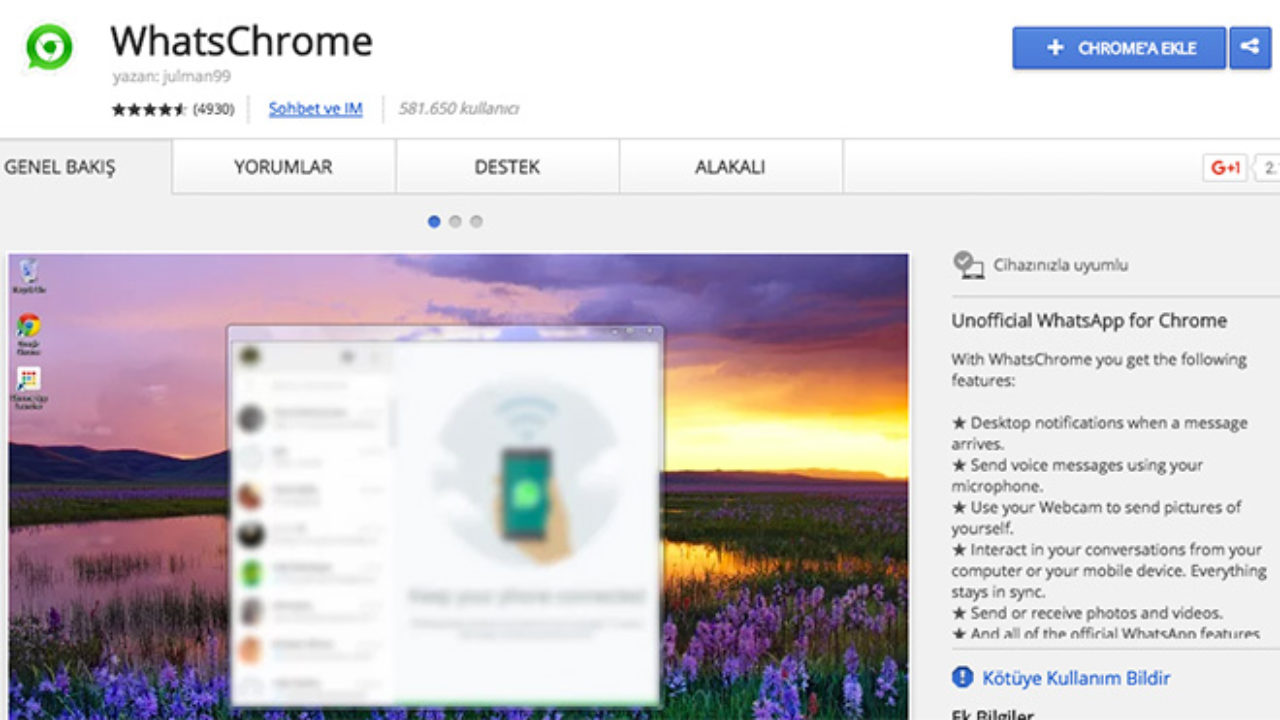
Task: Select the second carousel dot
Action: 455,222
